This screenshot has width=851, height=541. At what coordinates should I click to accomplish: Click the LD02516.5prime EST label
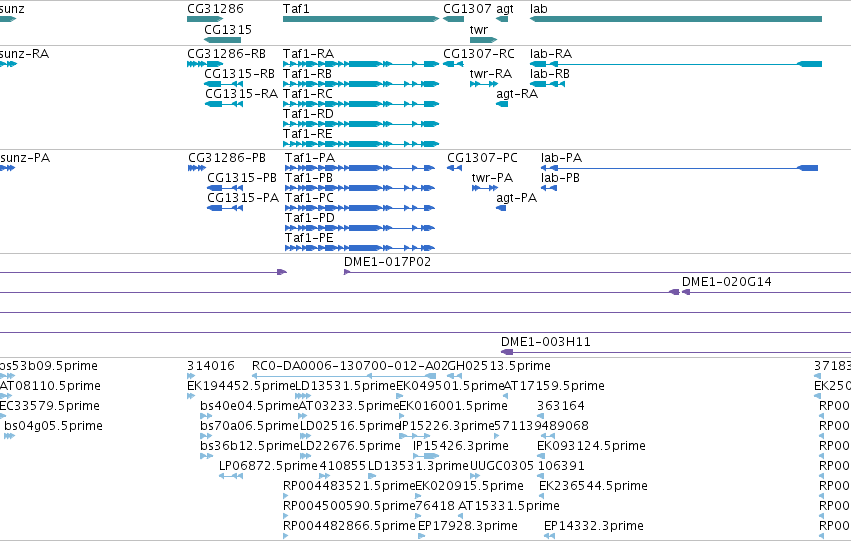point(350,426)
